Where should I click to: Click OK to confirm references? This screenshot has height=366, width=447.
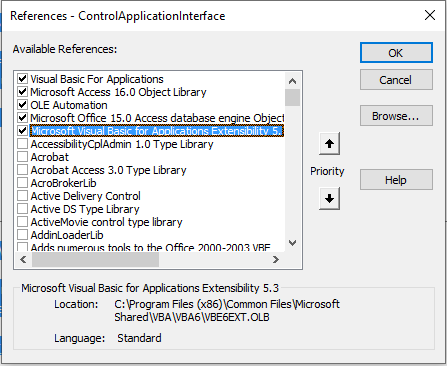pos(396,53)
